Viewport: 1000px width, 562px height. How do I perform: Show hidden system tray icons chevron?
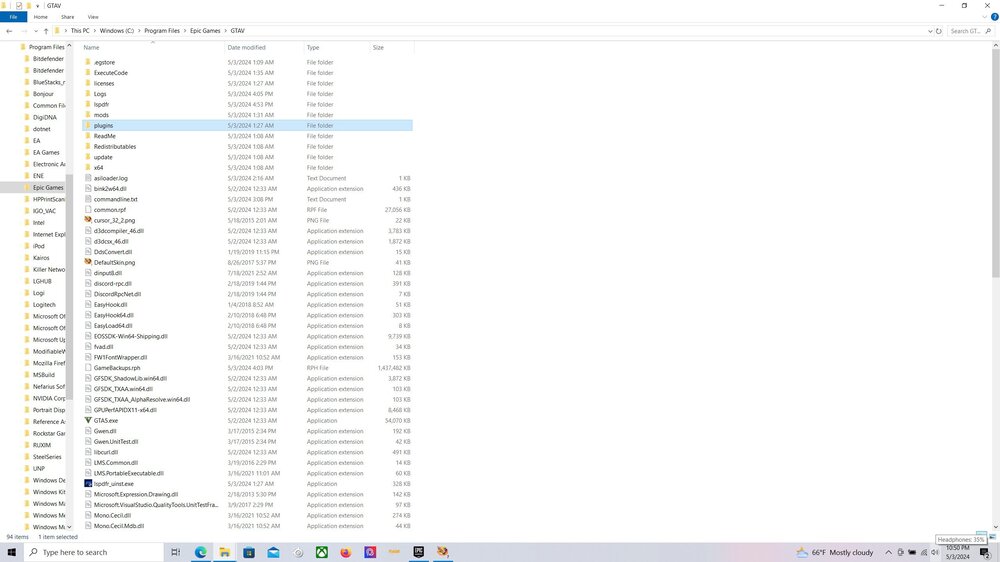click(x=888, y=552)
